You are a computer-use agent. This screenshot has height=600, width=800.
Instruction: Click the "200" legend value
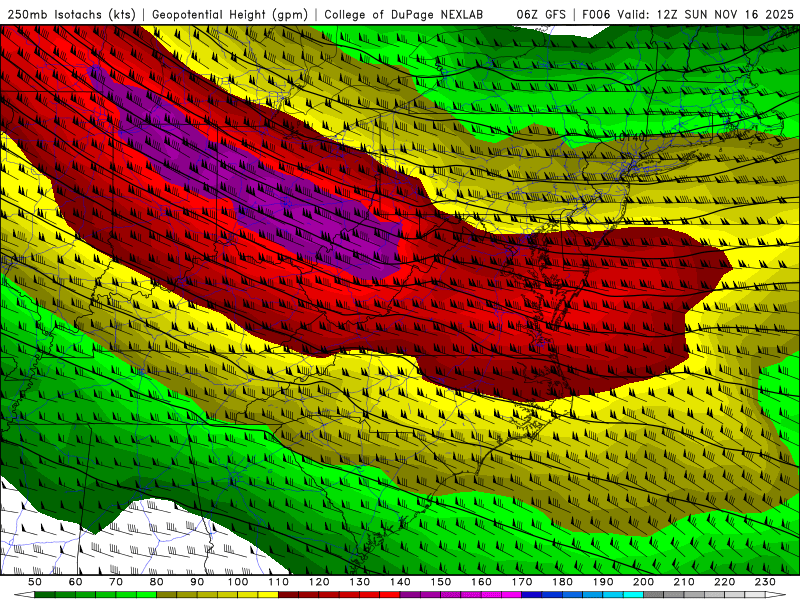(x=643, y=582)
